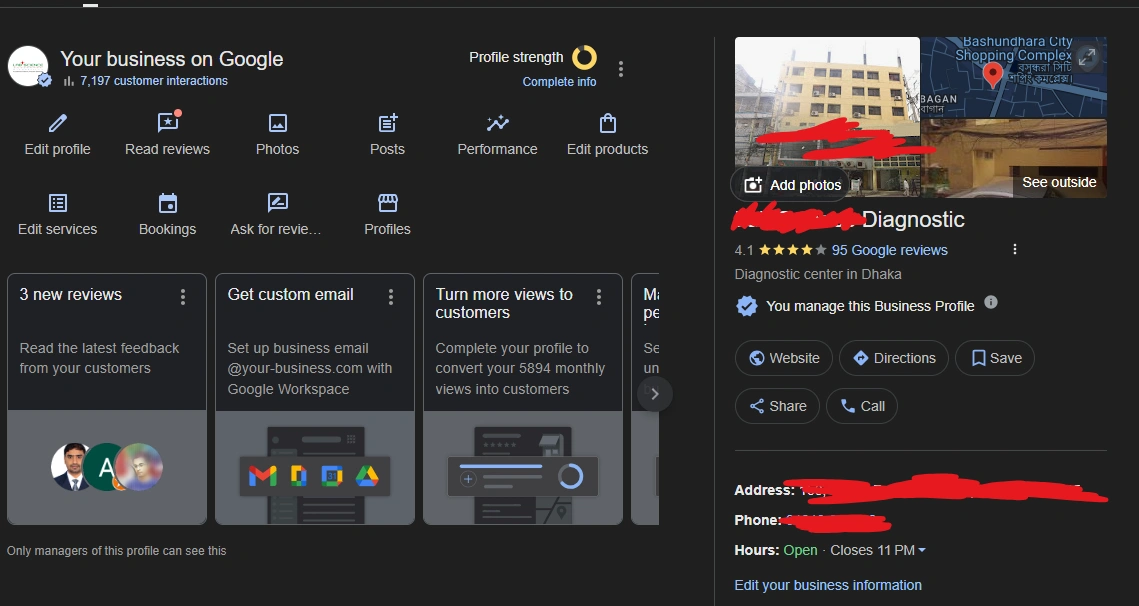Click first reviewer avatar in reviews card

tap(70, 466)
